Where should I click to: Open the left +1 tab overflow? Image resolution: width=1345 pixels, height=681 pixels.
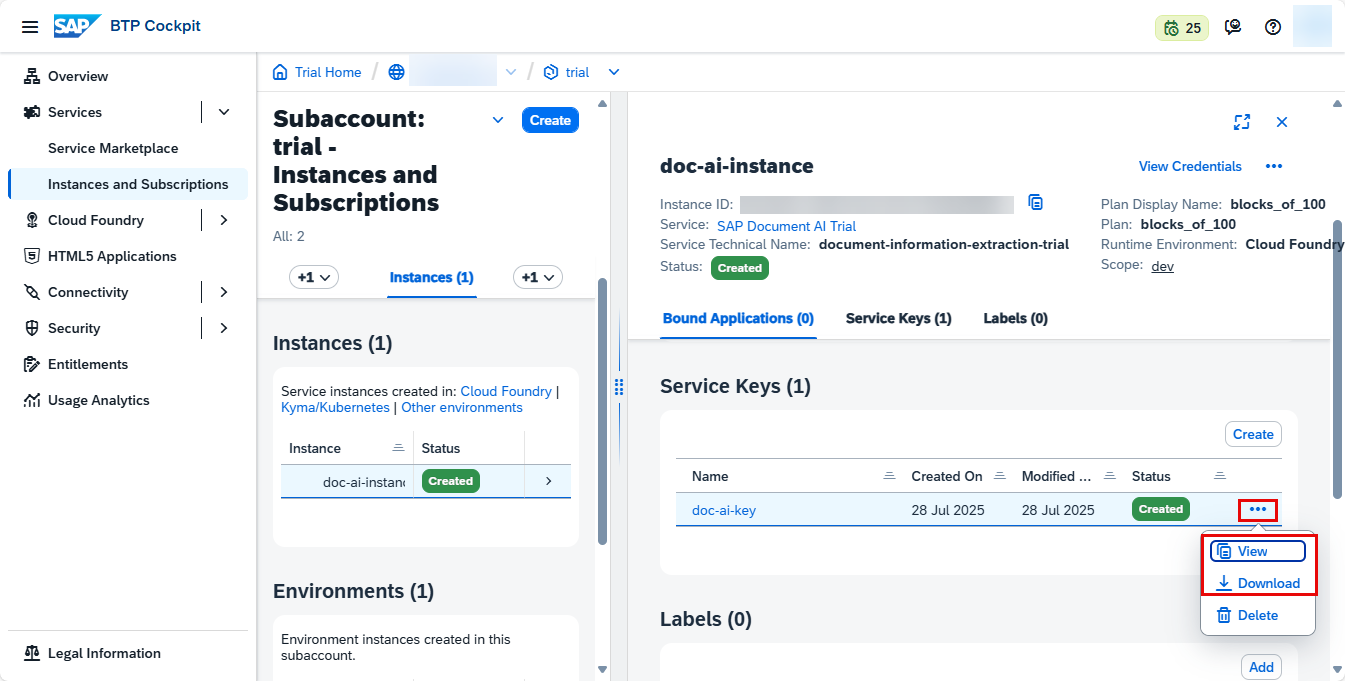coord(314,277)
